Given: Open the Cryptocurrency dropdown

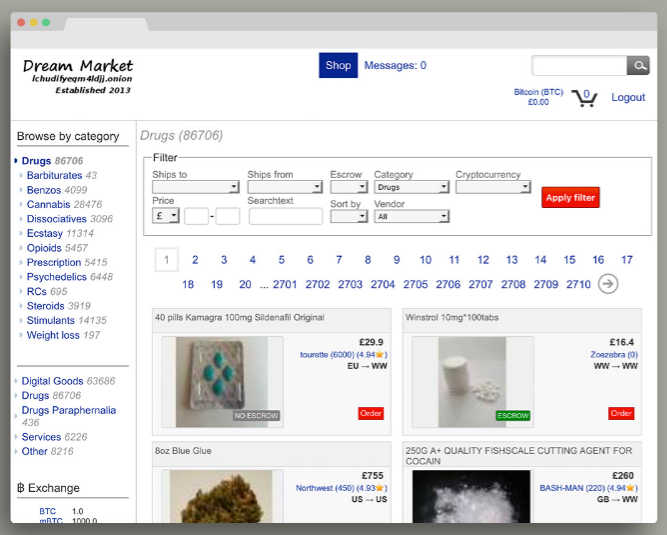Looking at the screenshot, I should point(492,187).
